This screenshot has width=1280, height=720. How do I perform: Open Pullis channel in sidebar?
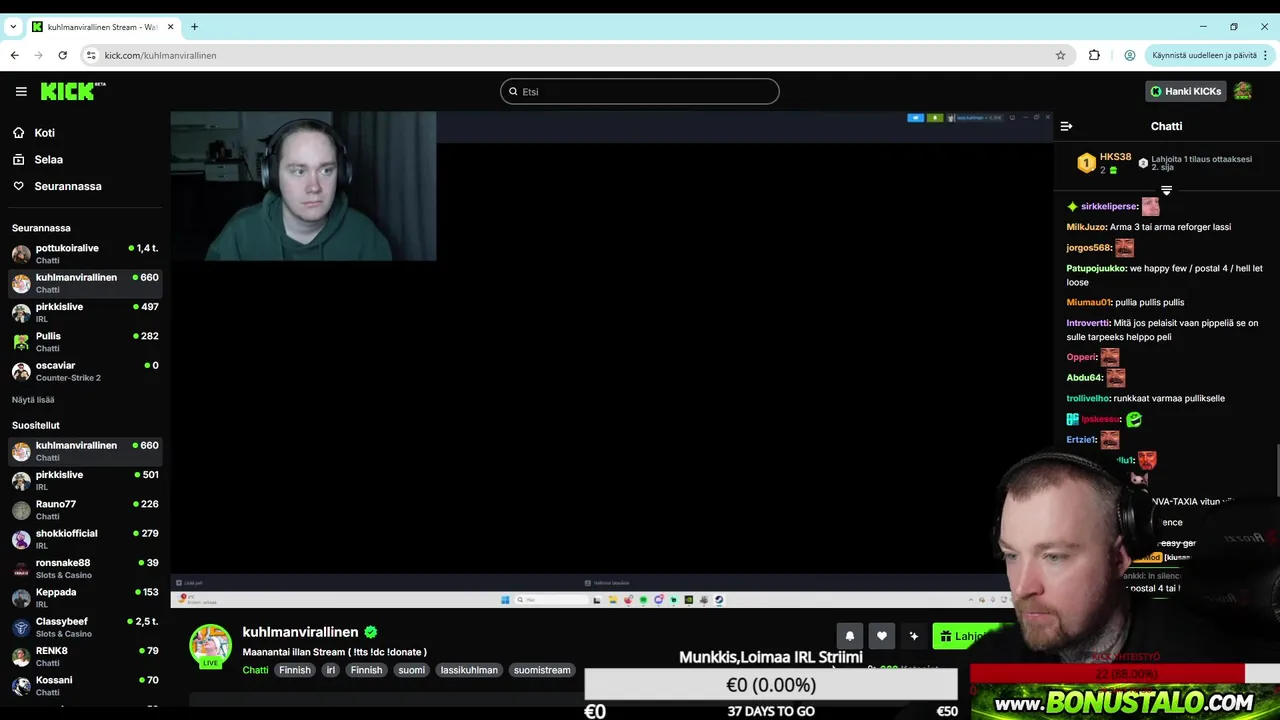[85, 342]
